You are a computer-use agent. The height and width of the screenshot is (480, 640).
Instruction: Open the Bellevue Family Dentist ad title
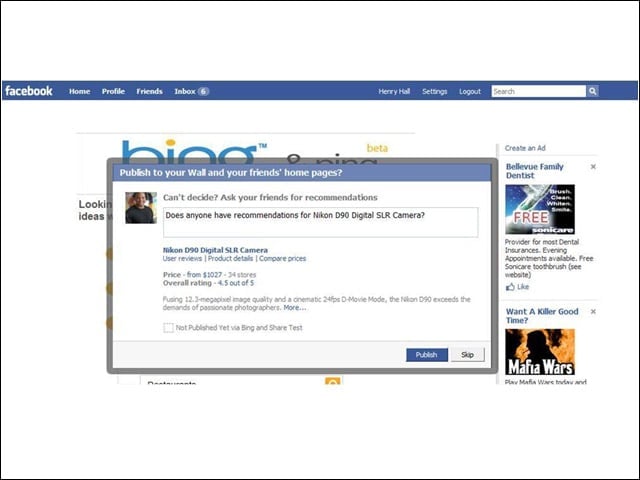[535, 171]
